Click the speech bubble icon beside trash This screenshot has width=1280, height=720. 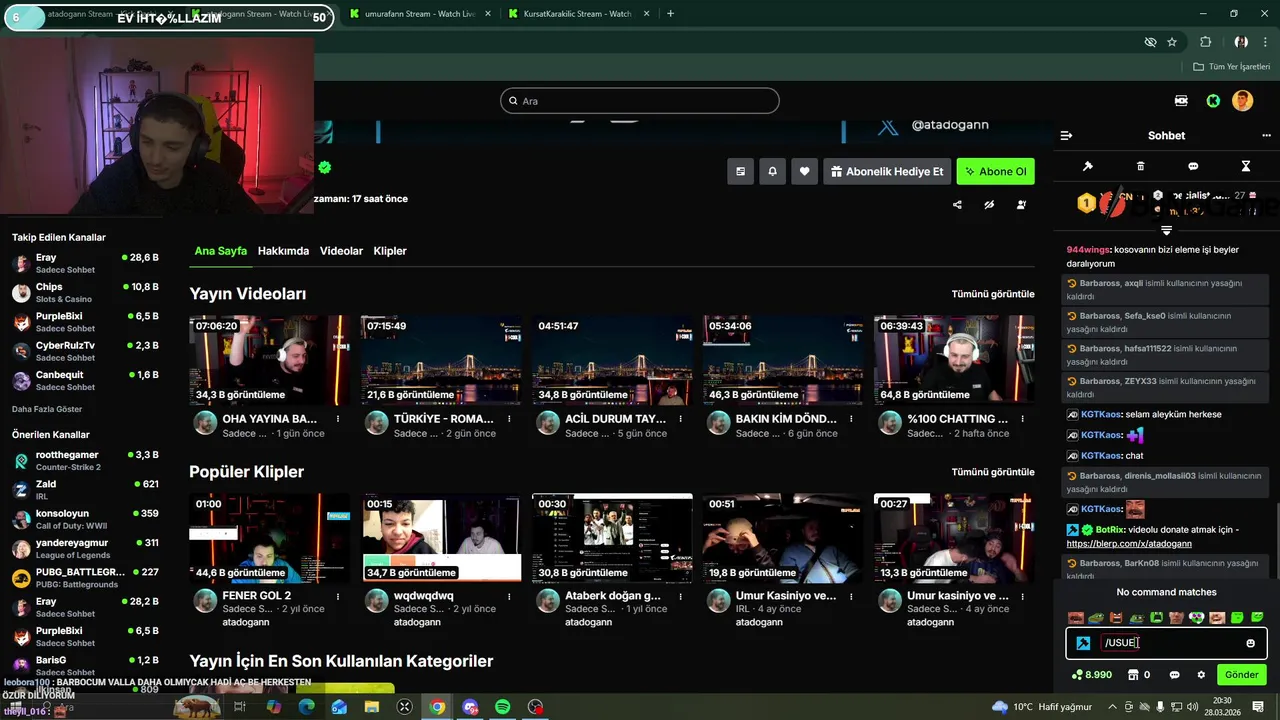click(x=1193, y=166)
